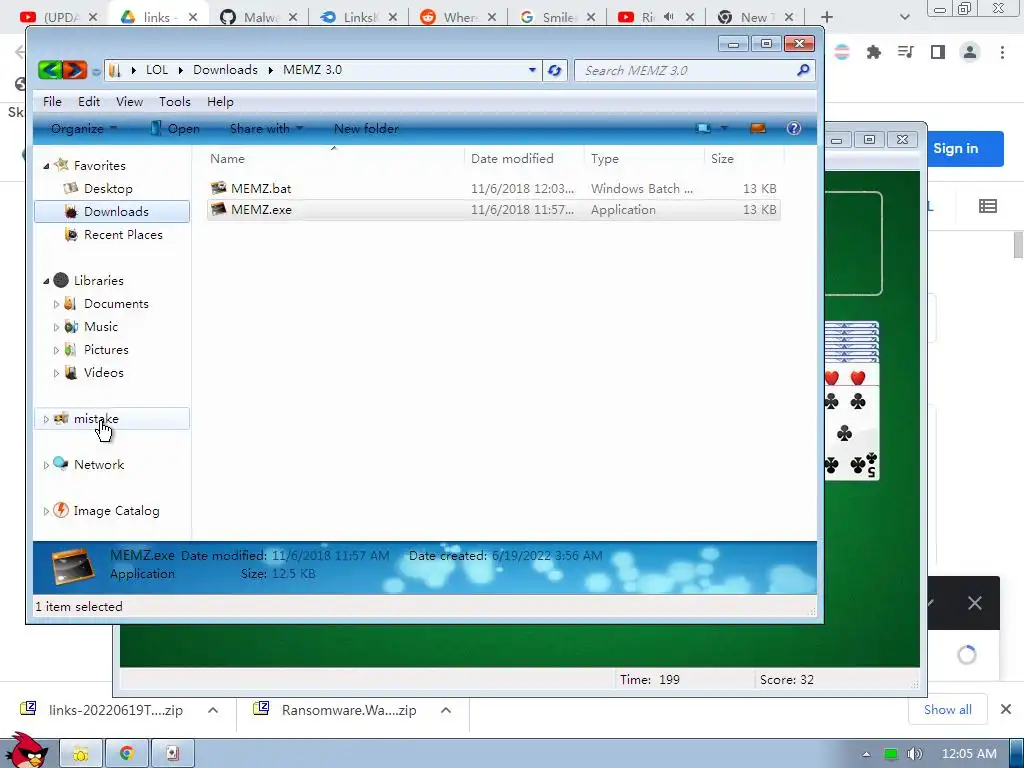Select the Network node
The height and width of the screenshot is (768, 1024).
[x=99, y=464]
